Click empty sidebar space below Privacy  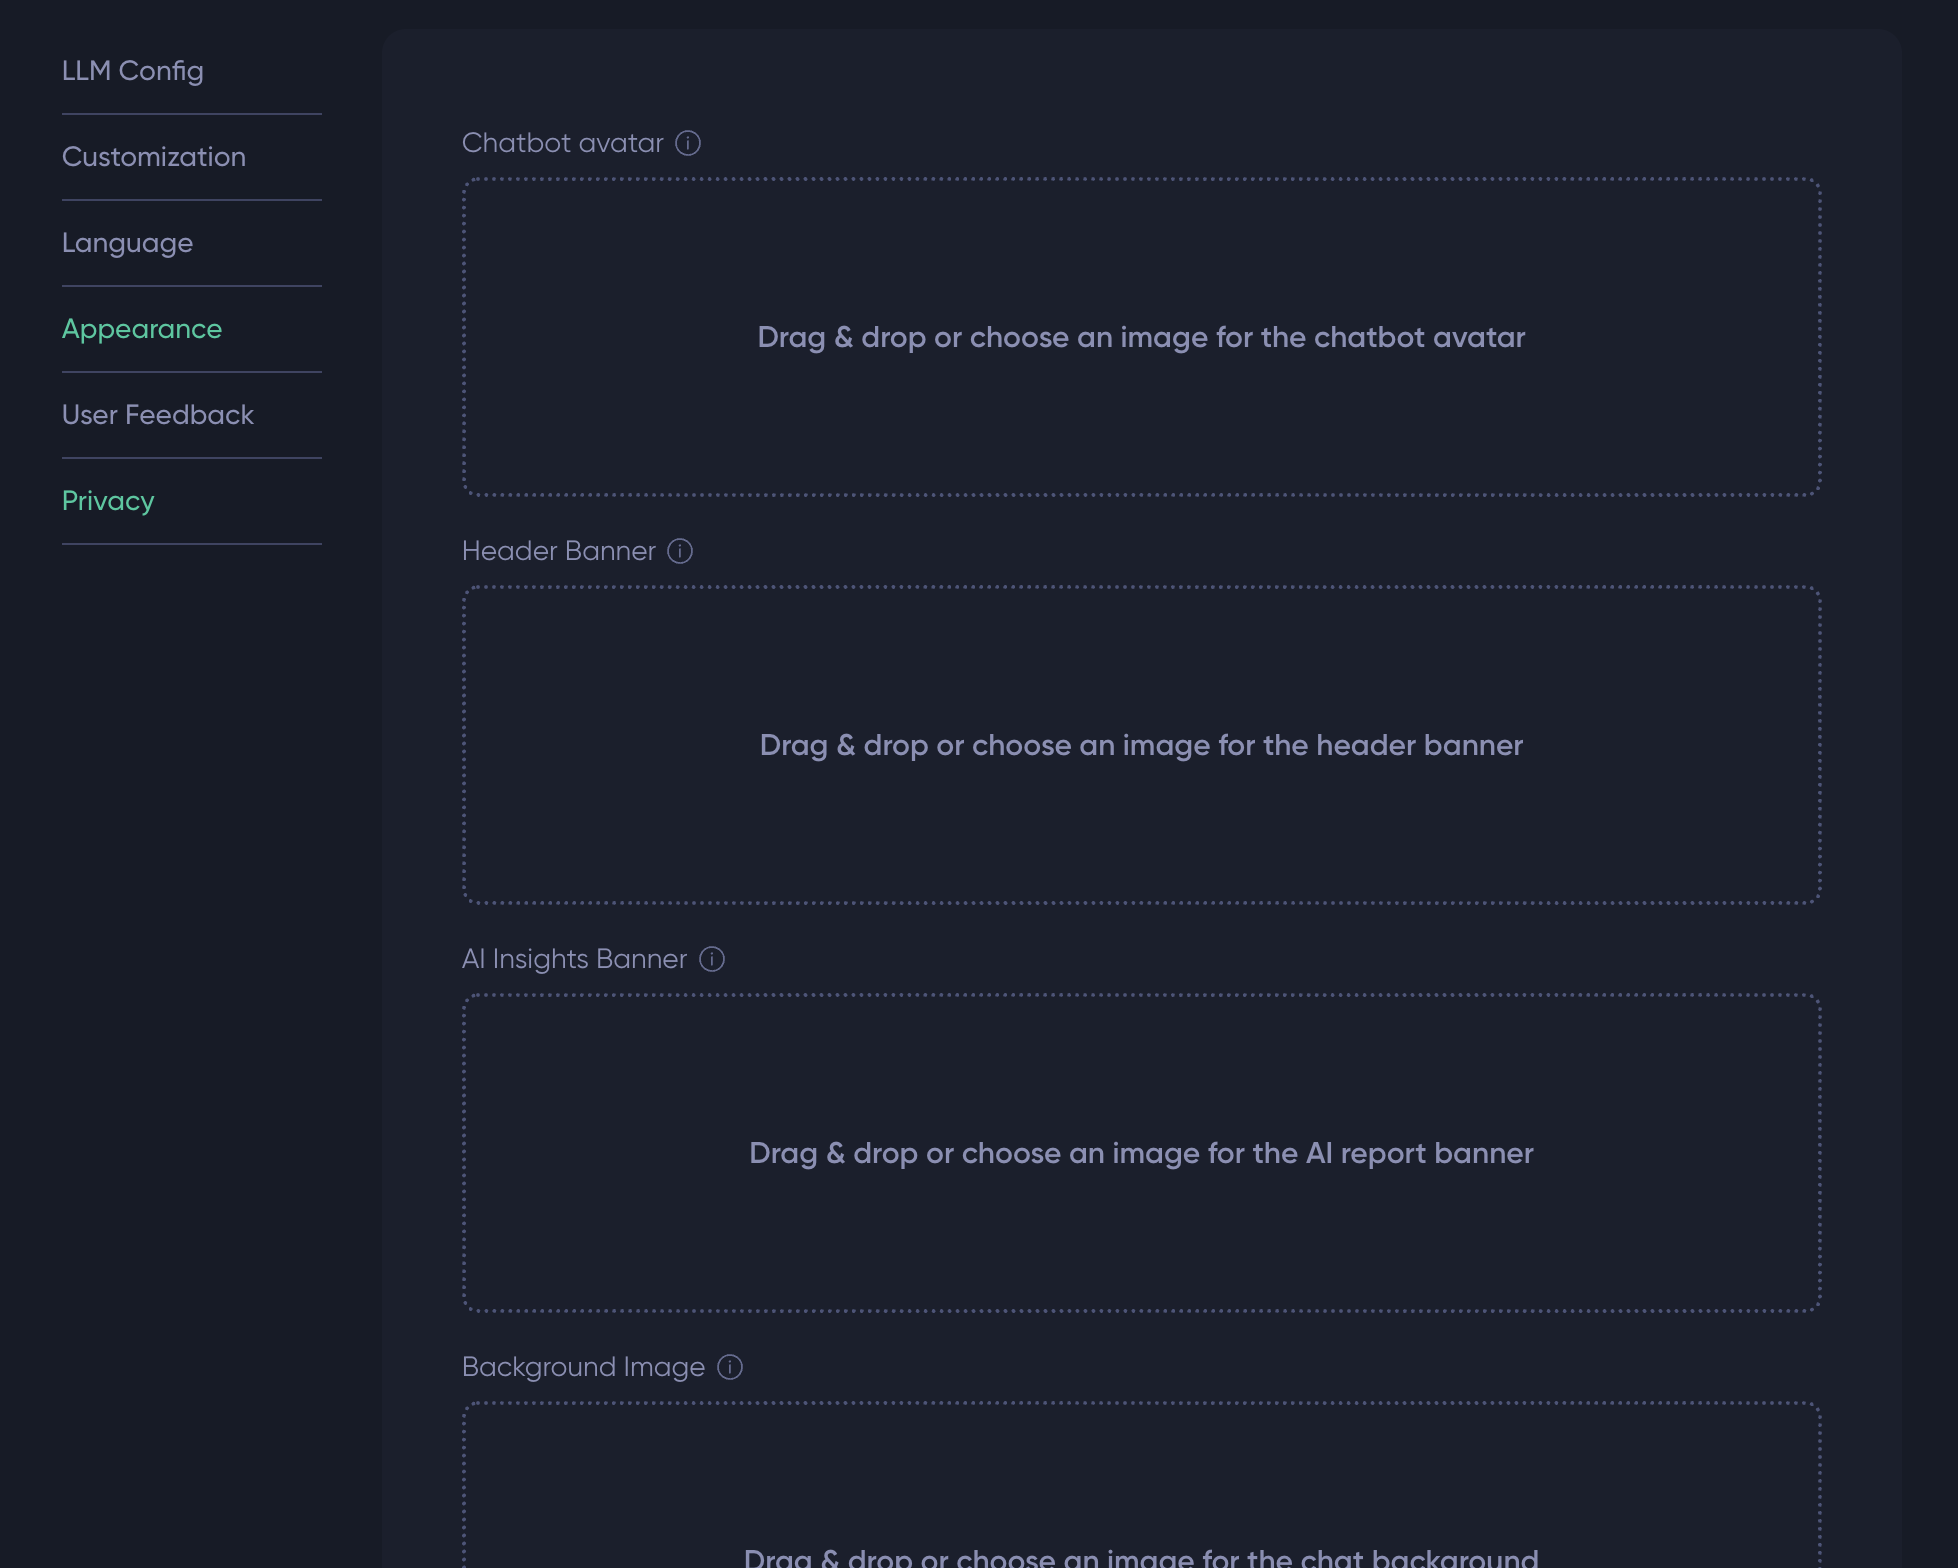click(x=190, y=900)
